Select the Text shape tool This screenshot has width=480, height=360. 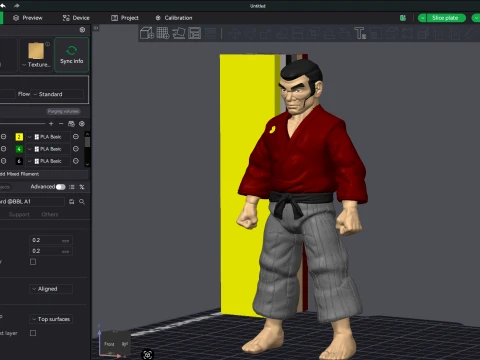[360, 33]
